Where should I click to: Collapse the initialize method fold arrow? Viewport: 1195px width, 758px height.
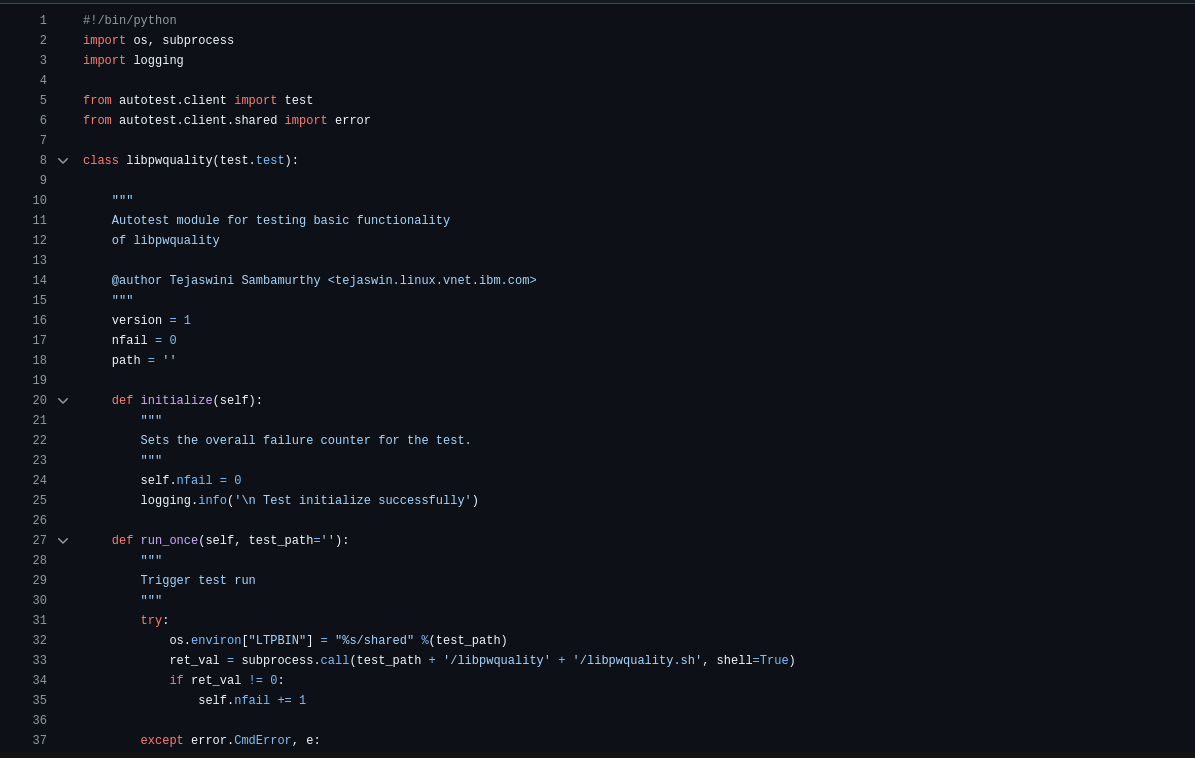tap(63, 400)
